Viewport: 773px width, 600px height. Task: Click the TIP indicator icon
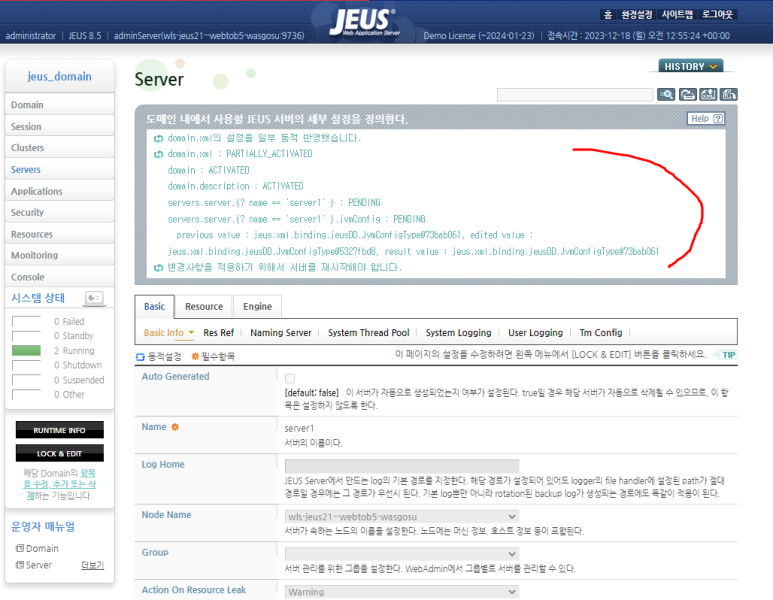(x=726, y=355)
